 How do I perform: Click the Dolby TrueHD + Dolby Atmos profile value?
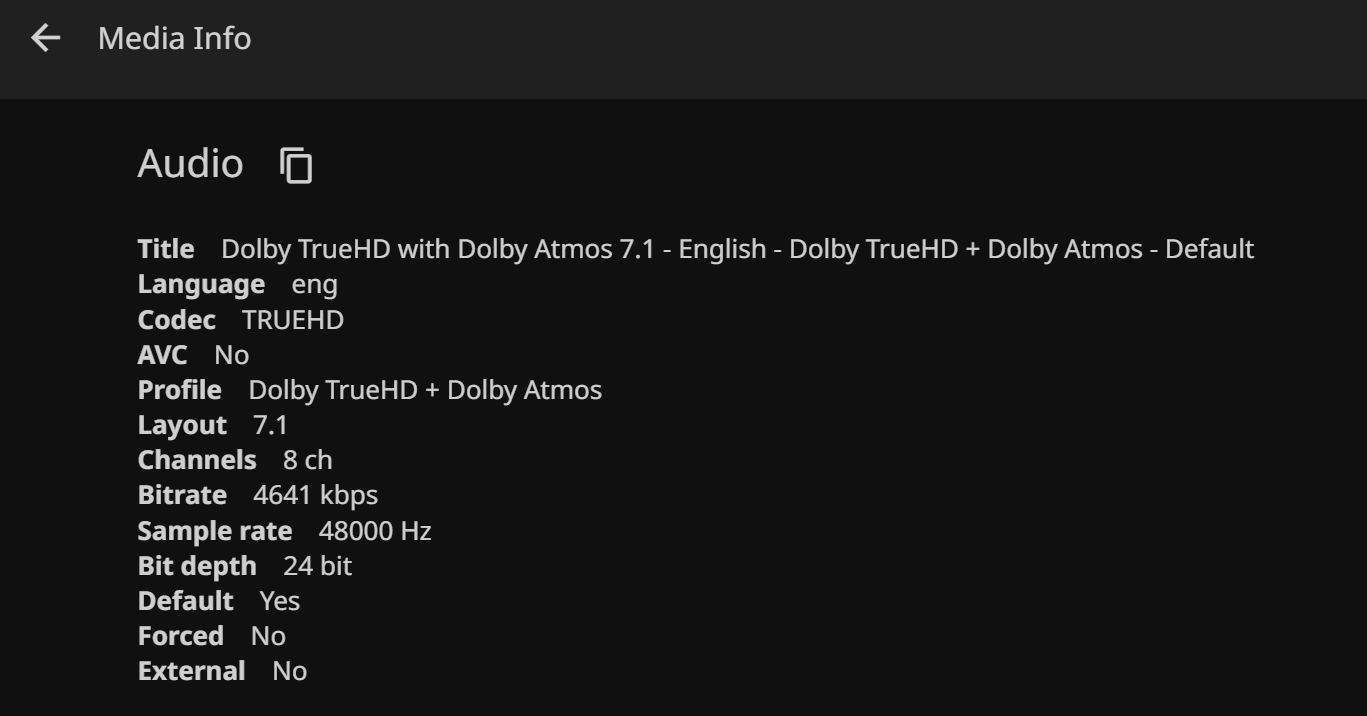tap(425, 389)
